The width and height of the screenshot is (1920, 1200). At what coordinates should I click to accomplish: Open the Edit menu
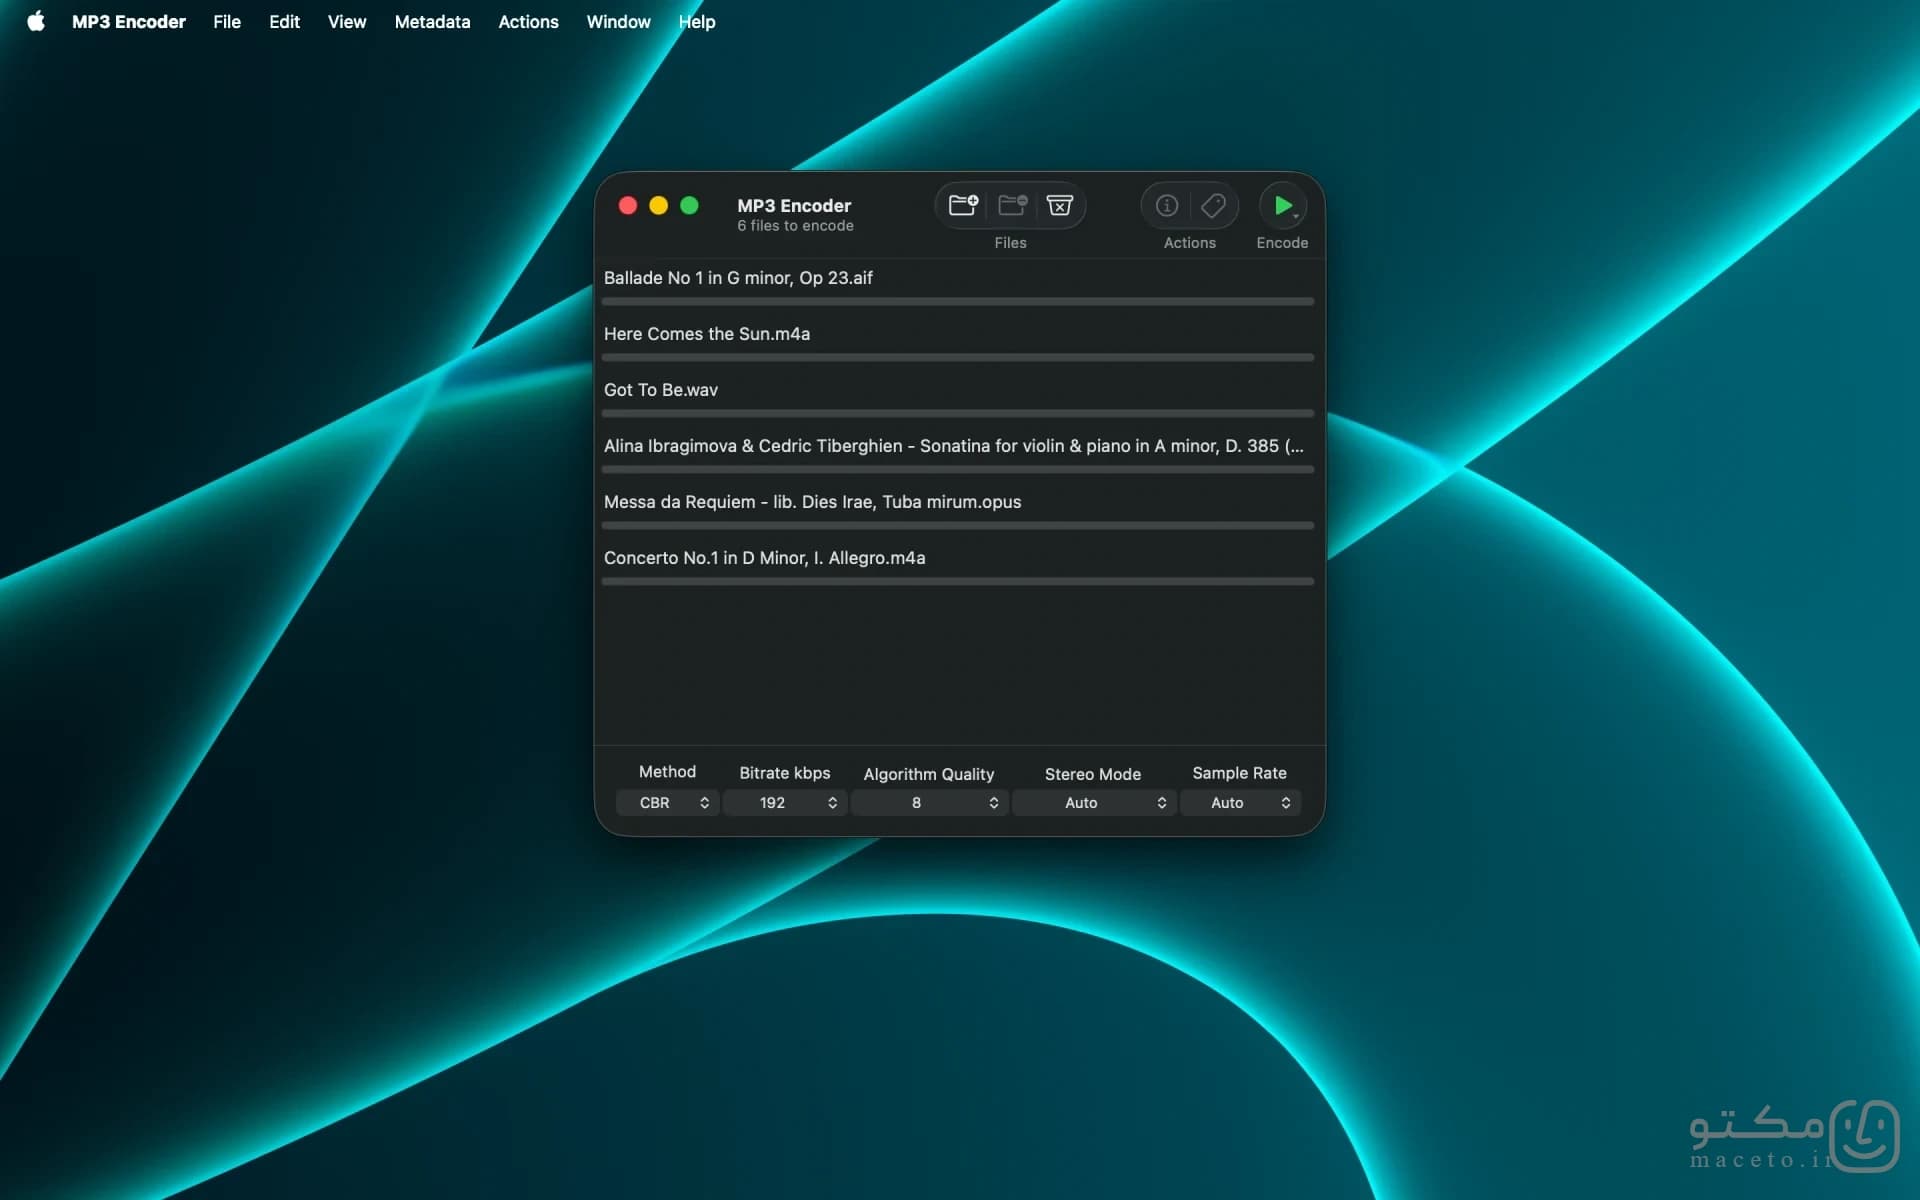click(284, 21)
